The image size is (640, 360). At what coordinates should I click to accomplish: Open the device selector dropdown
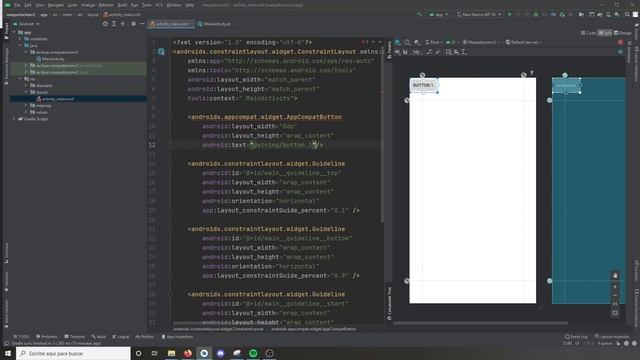coord(478,14)
